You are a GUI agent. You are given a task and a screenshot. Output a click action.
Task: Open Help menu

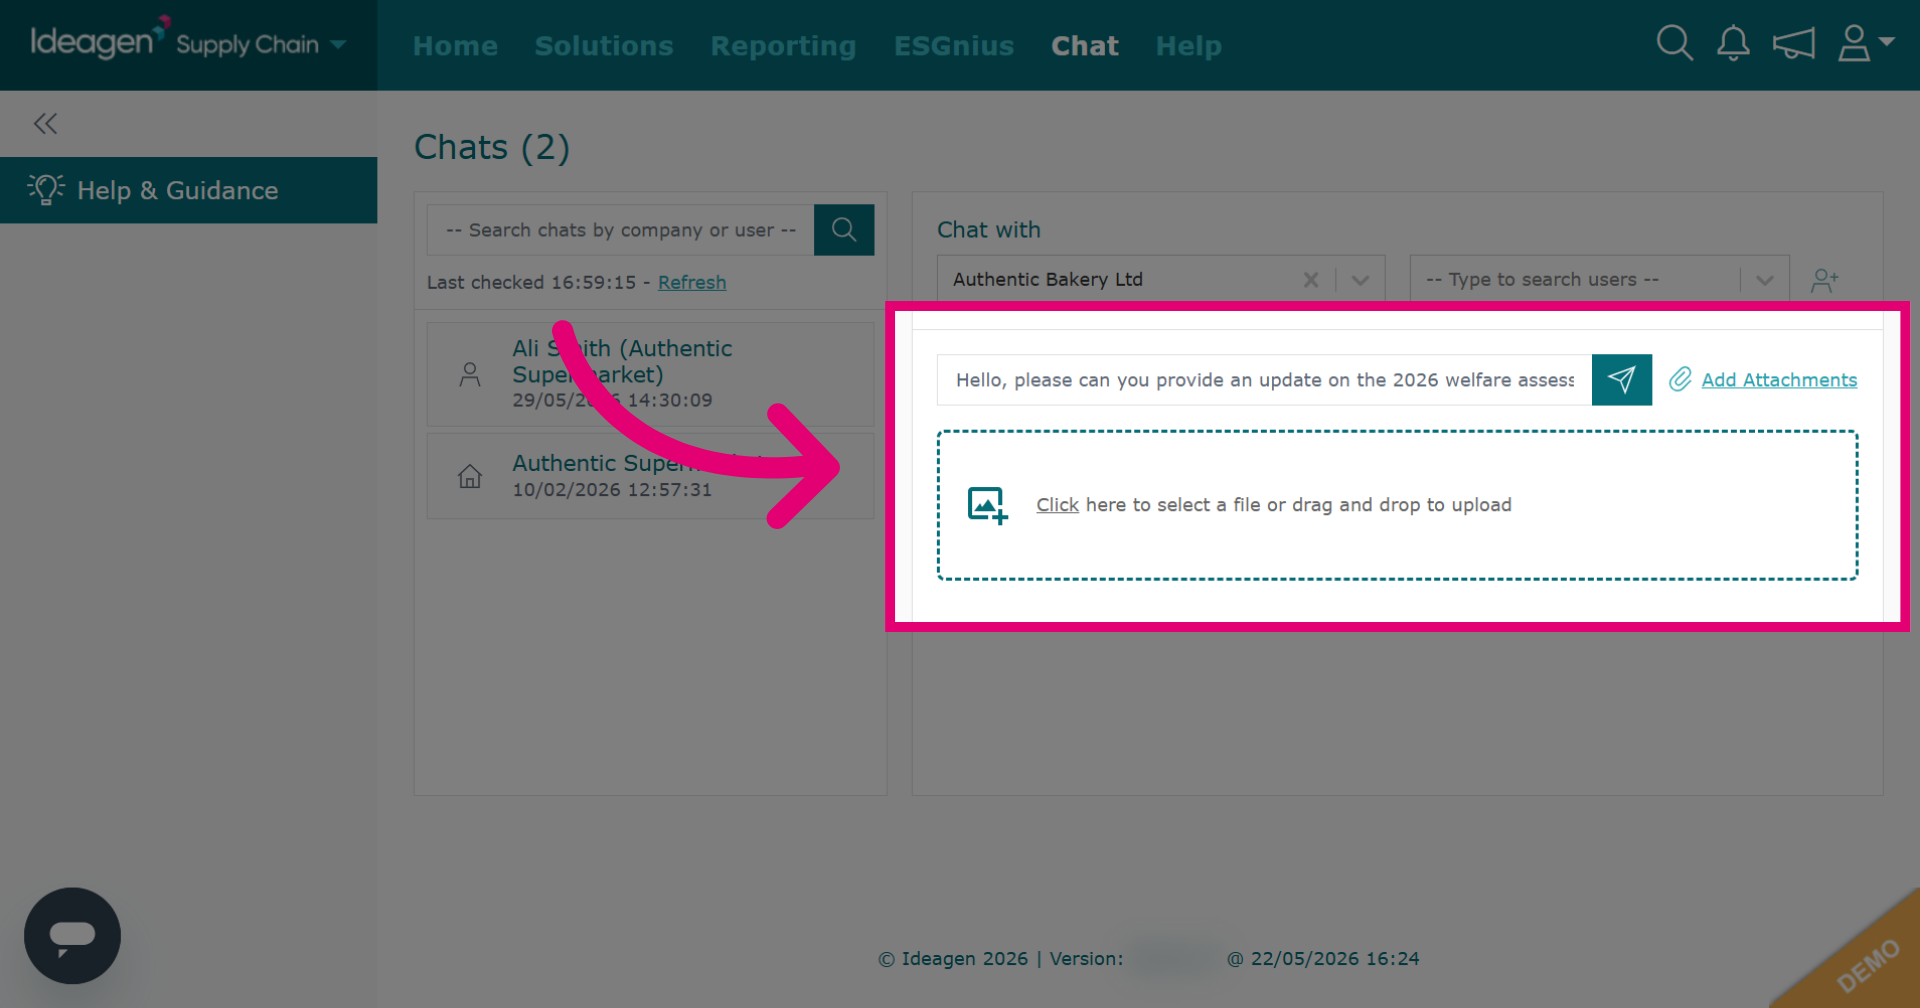tap(1189, 46)
